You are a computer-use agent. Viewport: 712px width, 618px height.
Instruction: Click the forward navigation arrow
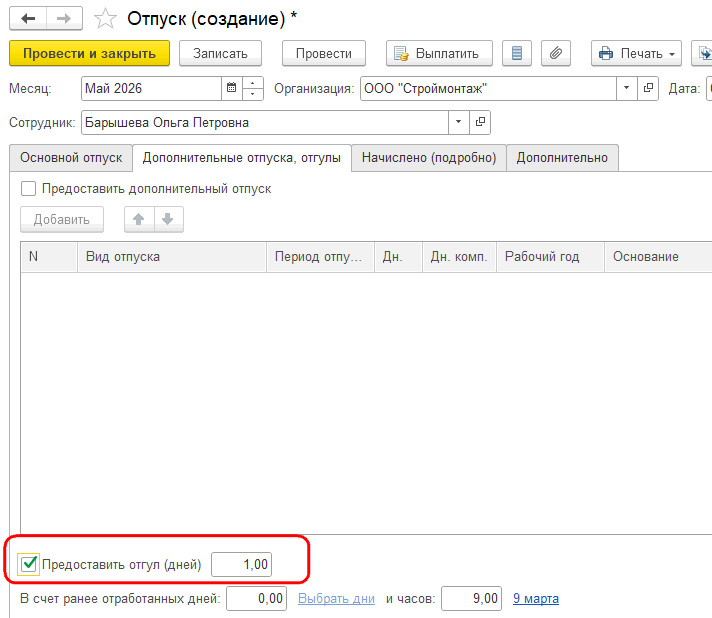[64, 19]
